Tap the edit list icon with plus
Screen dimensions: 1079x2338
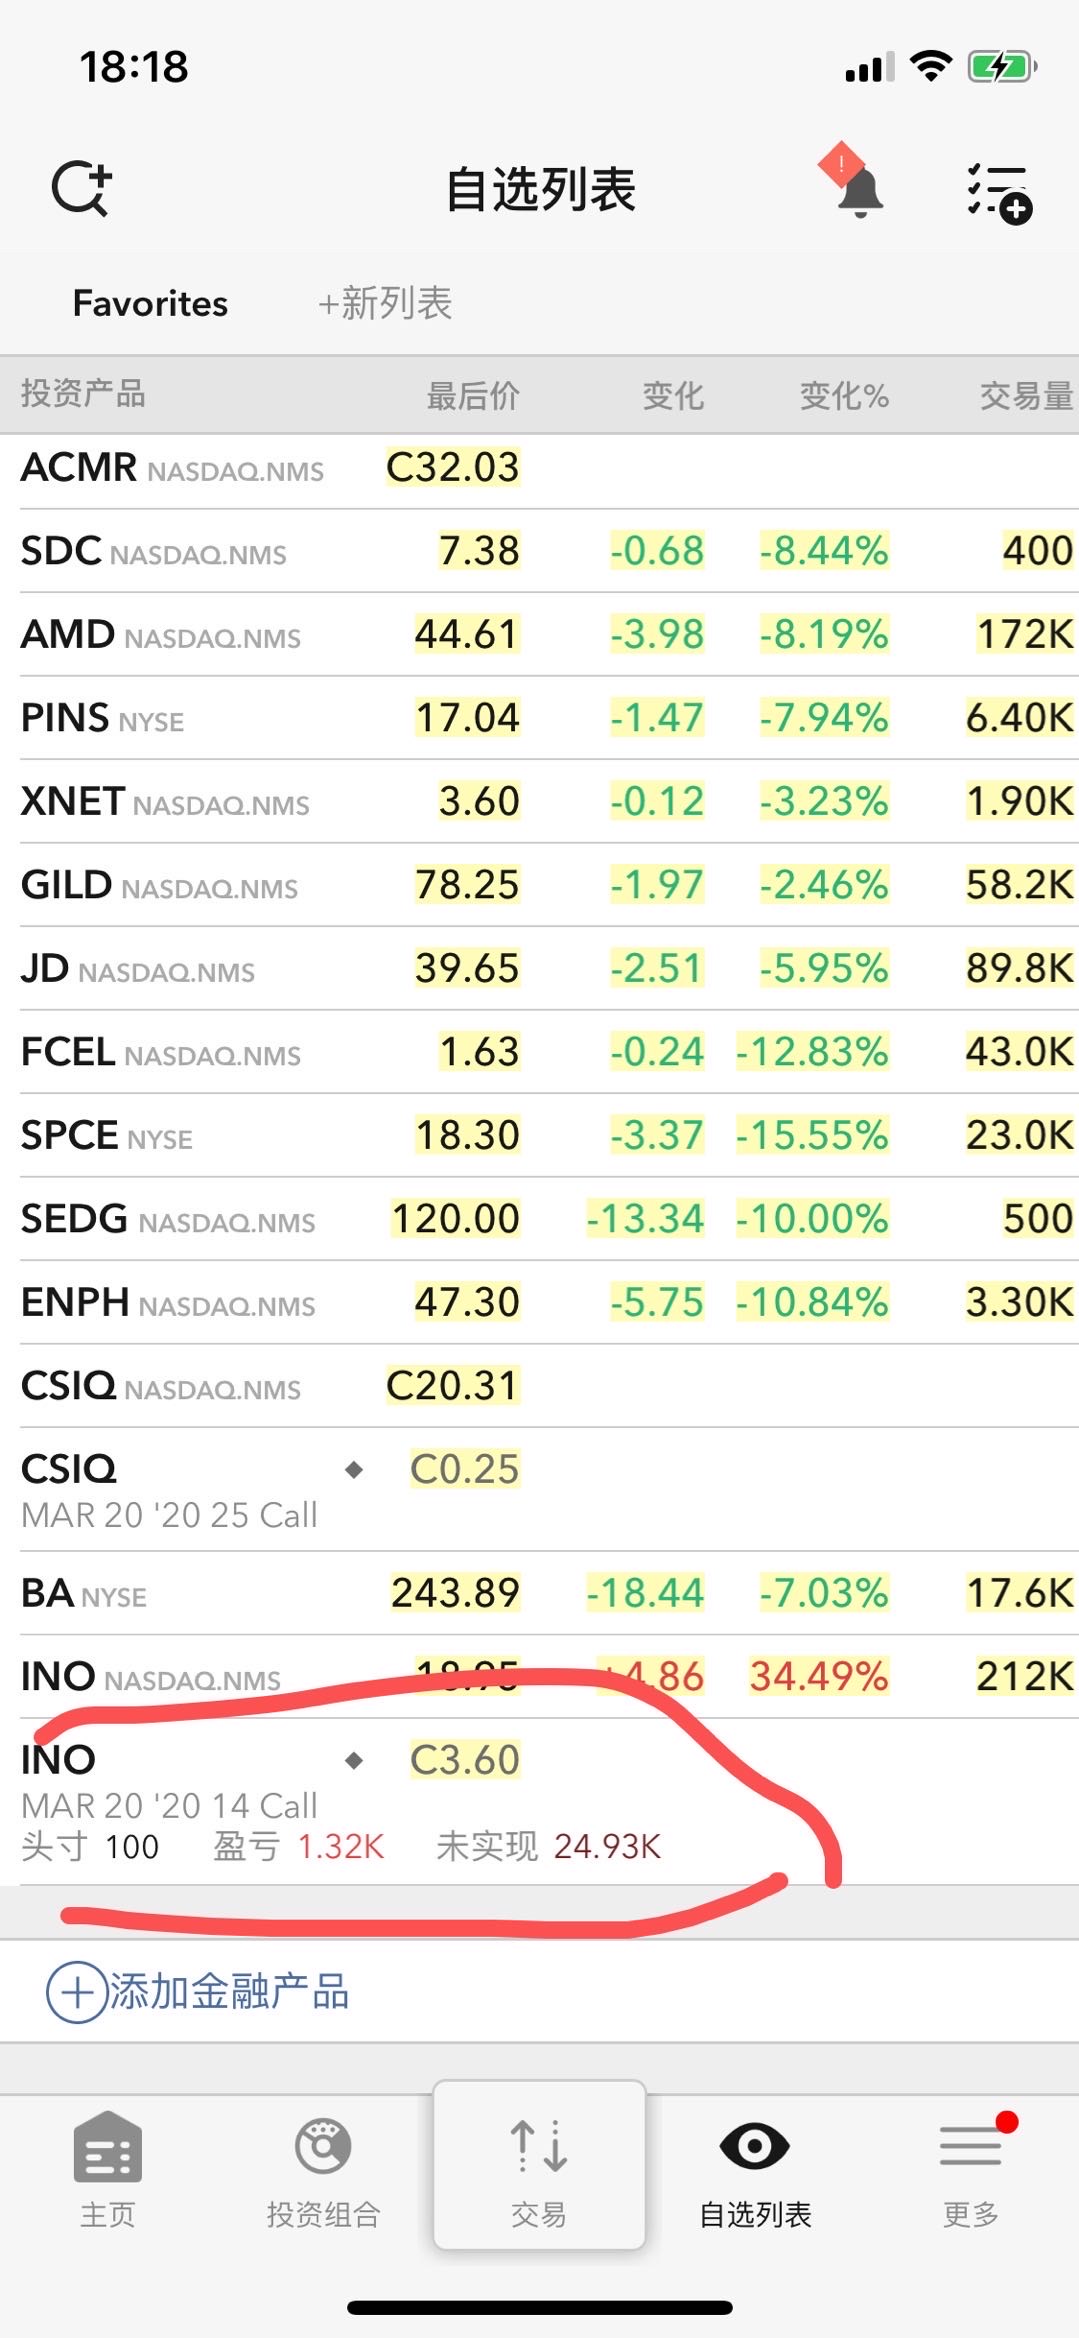coord(999,193)
